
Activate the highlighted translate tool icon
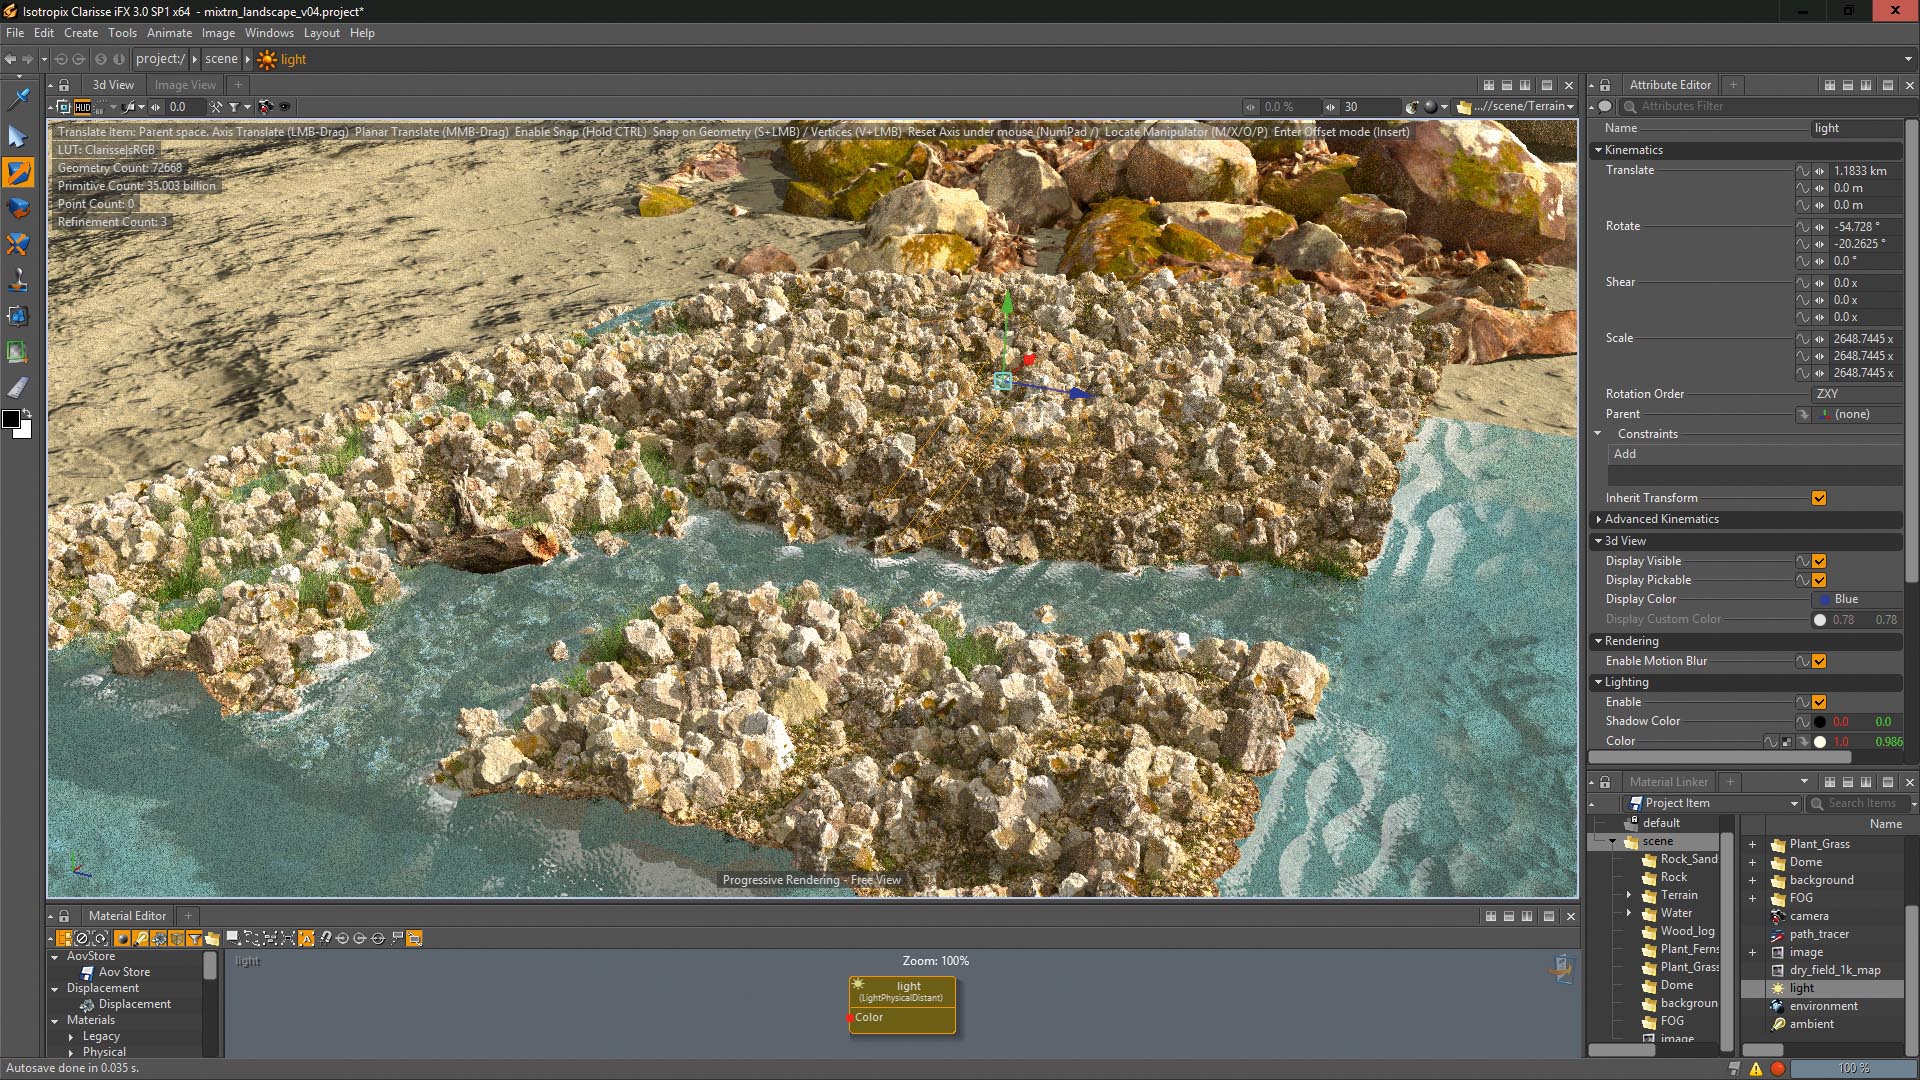tap(17, 172)
